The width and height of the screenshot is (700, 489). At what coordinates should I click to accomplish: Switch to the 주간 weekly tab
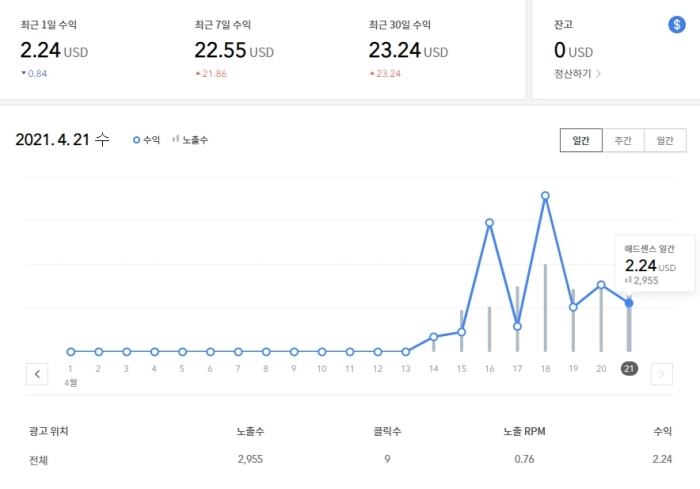pos(623,141)
